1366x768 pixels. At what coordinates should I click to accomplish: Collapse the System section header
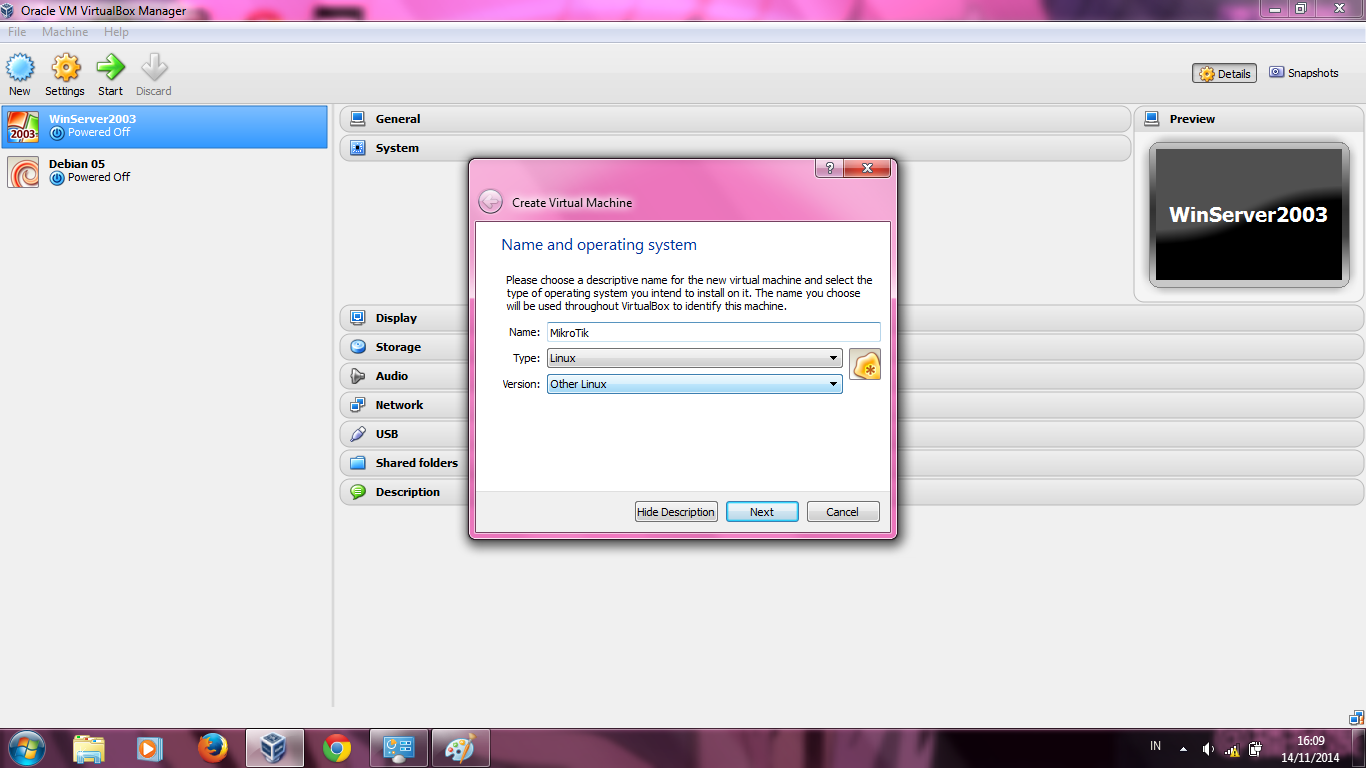[735, 148]
